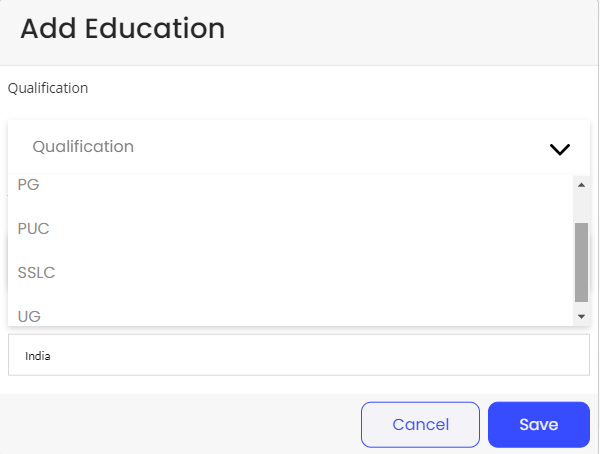This screenshot has width=600, height=454.
Task: Click the scrollbar track below the thumb
Action: [581, 305]
